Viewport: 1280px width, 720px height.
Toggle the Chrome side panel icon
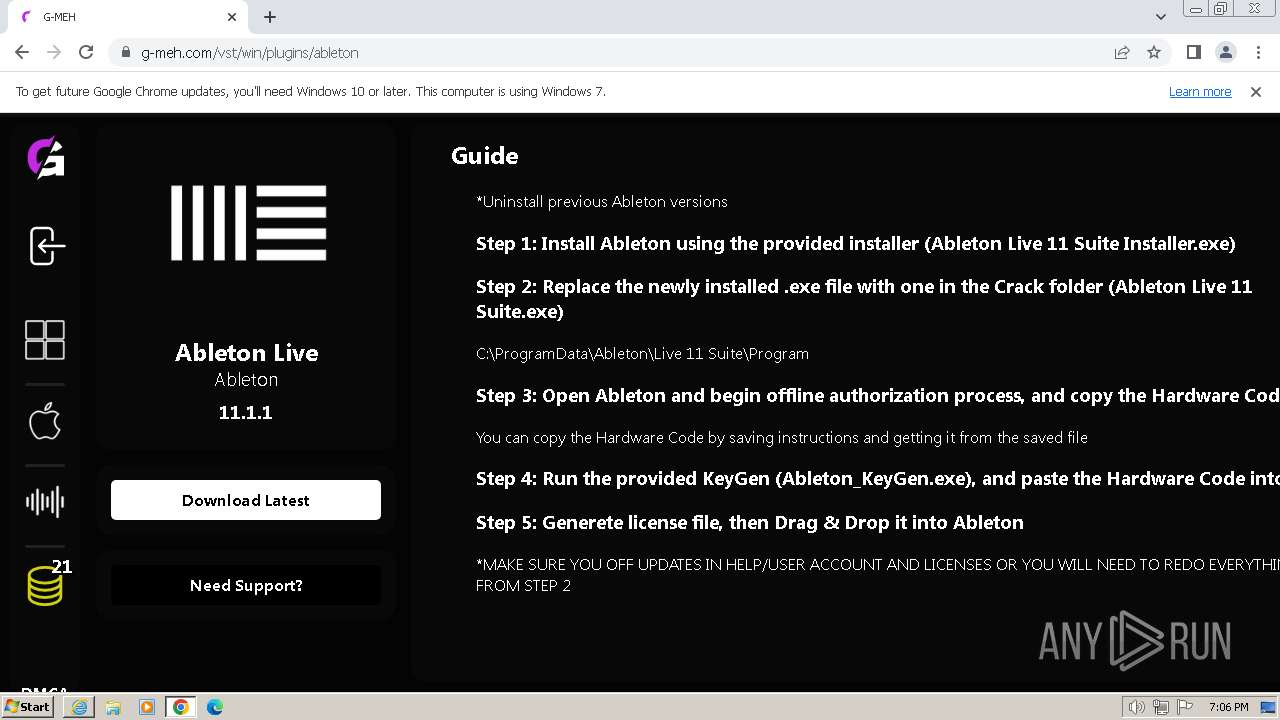click(1193, 52)
